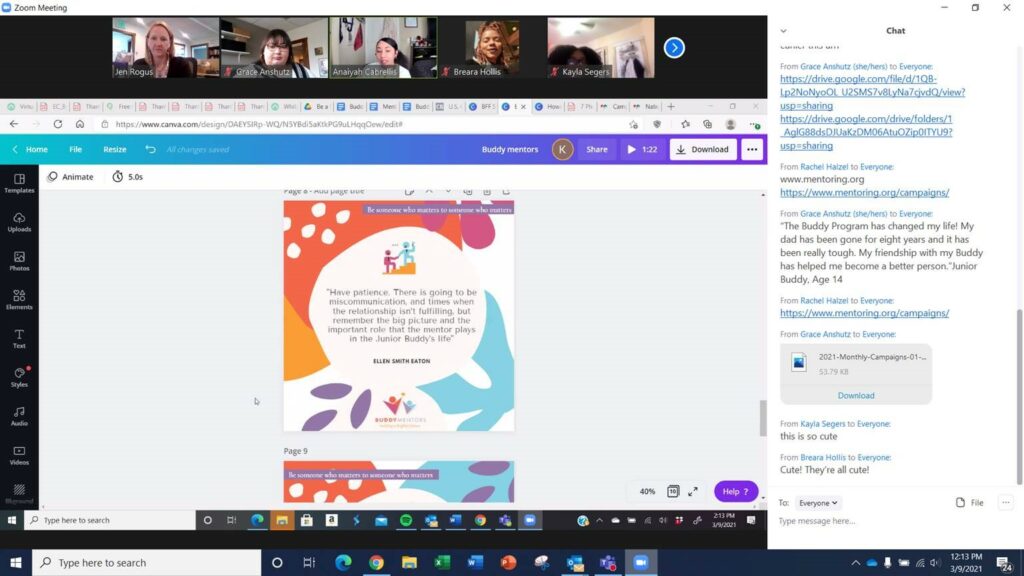
Task: Open a new browser tab
Action: [671, 106]
